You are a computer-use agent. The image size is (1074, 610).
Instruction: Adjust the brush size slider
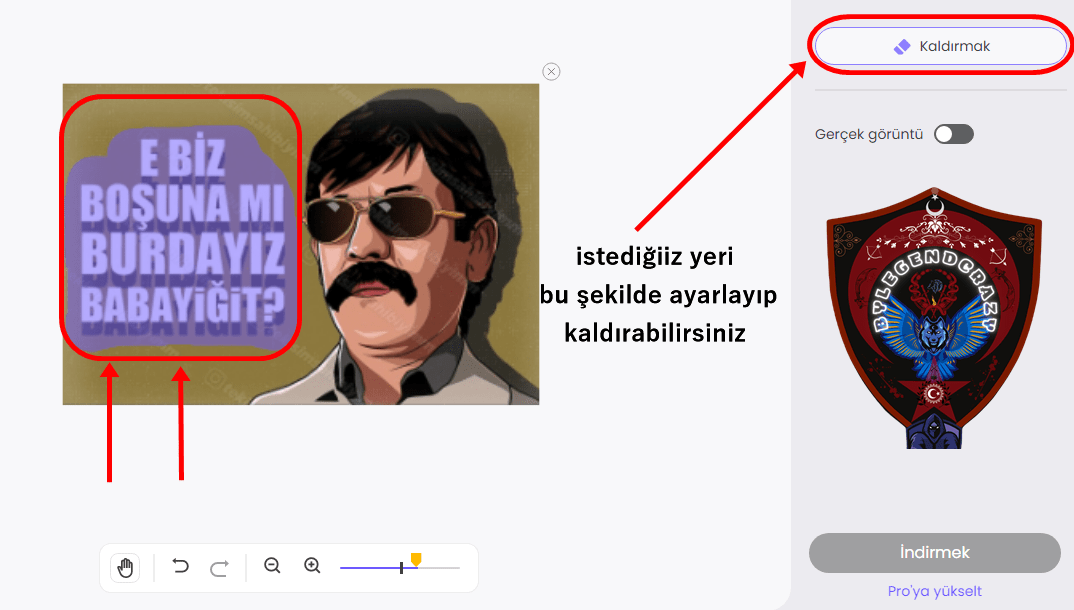click(x=399, y=568)
